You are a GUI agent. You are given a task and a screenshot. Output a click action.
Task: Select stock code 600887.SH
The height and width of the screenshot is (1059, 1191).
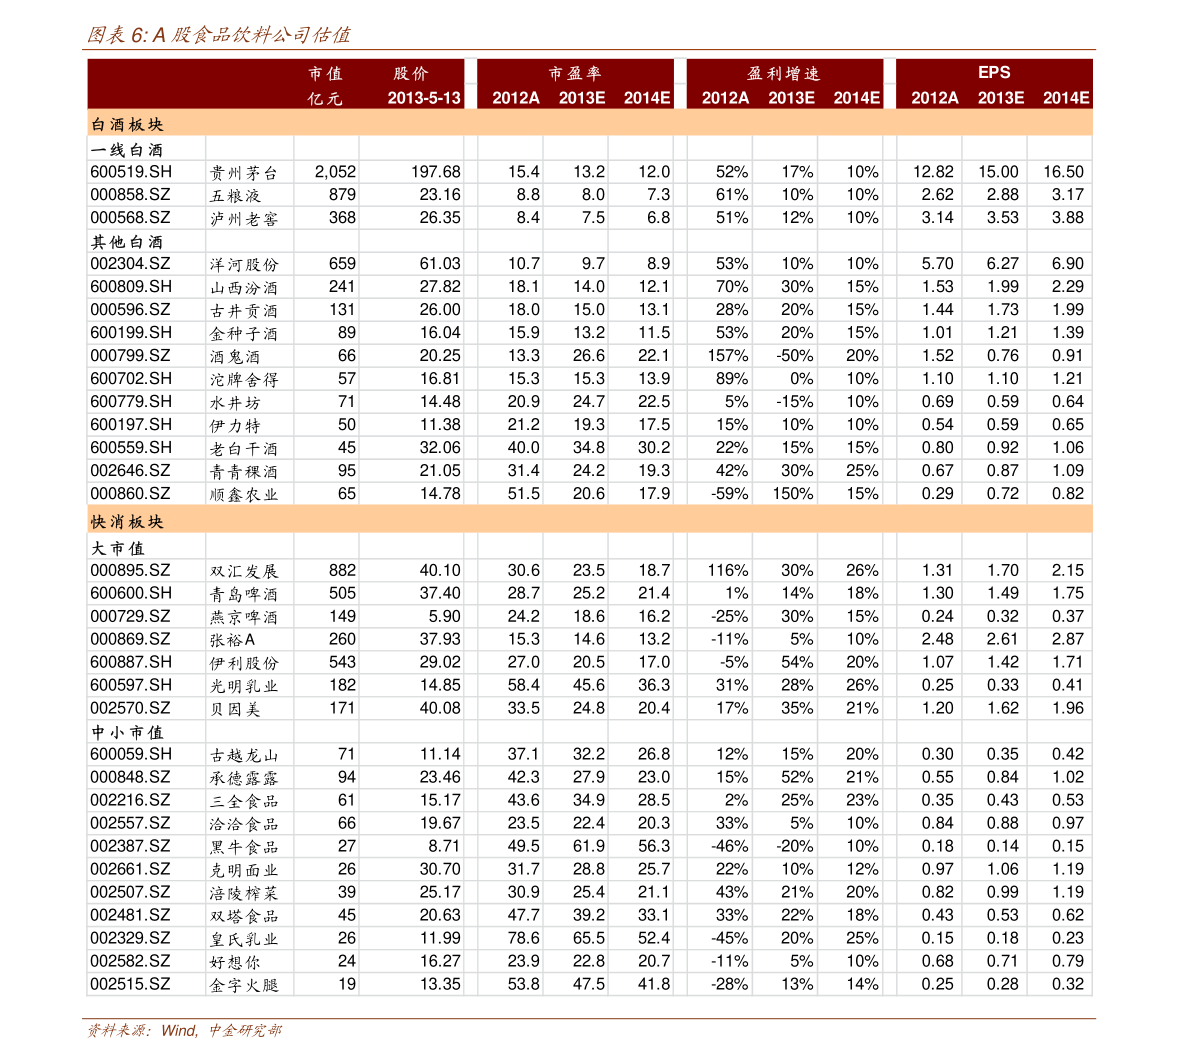tap(131, 662)
